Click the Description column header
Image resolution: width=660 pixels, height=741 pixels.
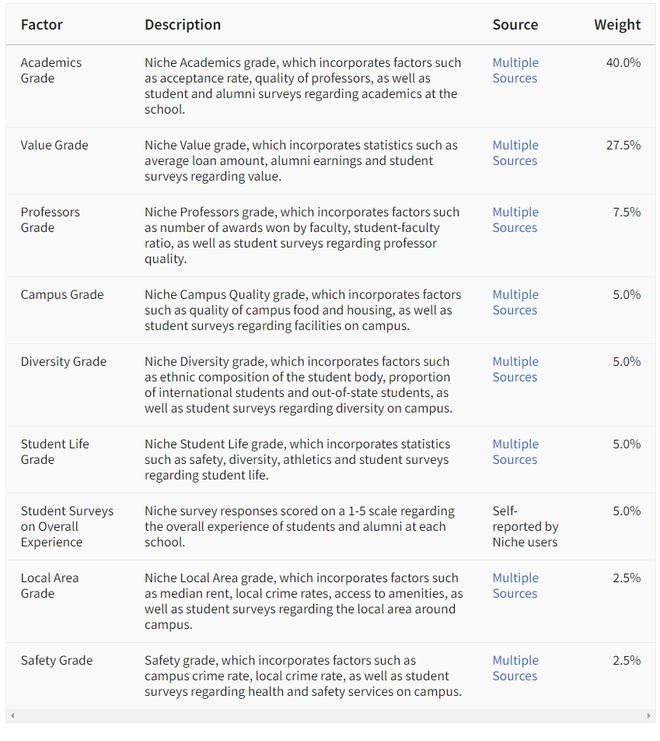pyautogui.click(x=182, y=25)
